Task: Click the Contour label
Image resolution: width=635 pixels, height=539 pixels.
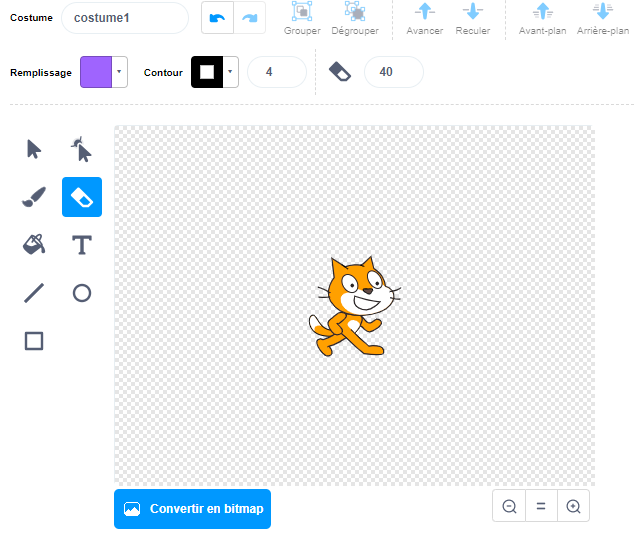Action: pyautogui.click(x=163, y=72)
